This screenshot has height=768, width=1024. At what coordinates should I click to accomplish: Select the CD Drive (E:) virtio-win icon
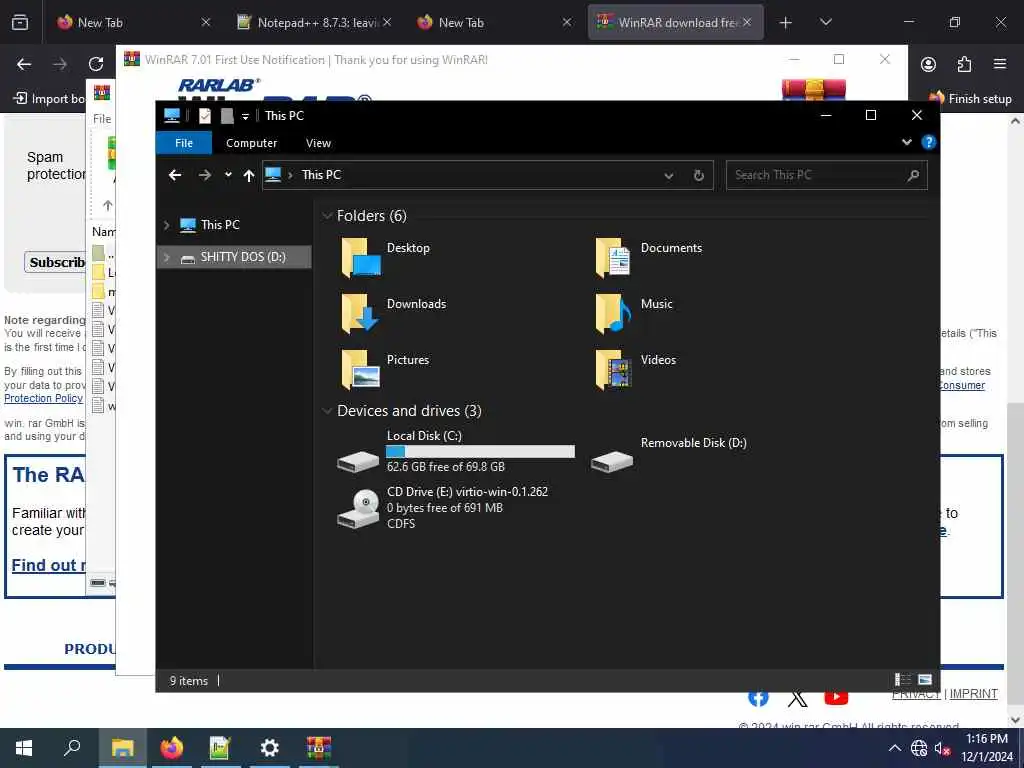pos(358,508)
